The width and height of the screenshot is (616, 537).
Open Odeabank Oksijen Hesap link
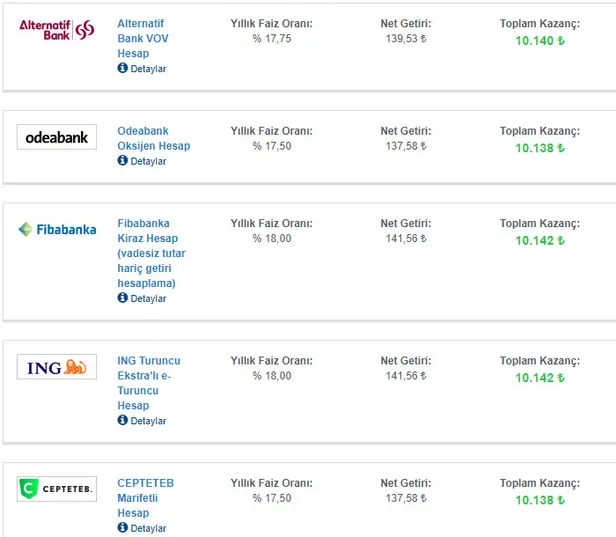pos(153,138)
